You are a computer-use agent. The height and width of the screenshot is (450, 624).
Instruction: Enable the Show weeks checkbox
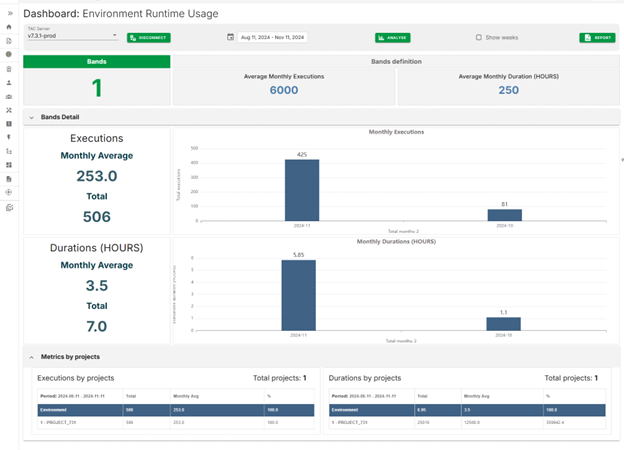[x=478, y=37]
